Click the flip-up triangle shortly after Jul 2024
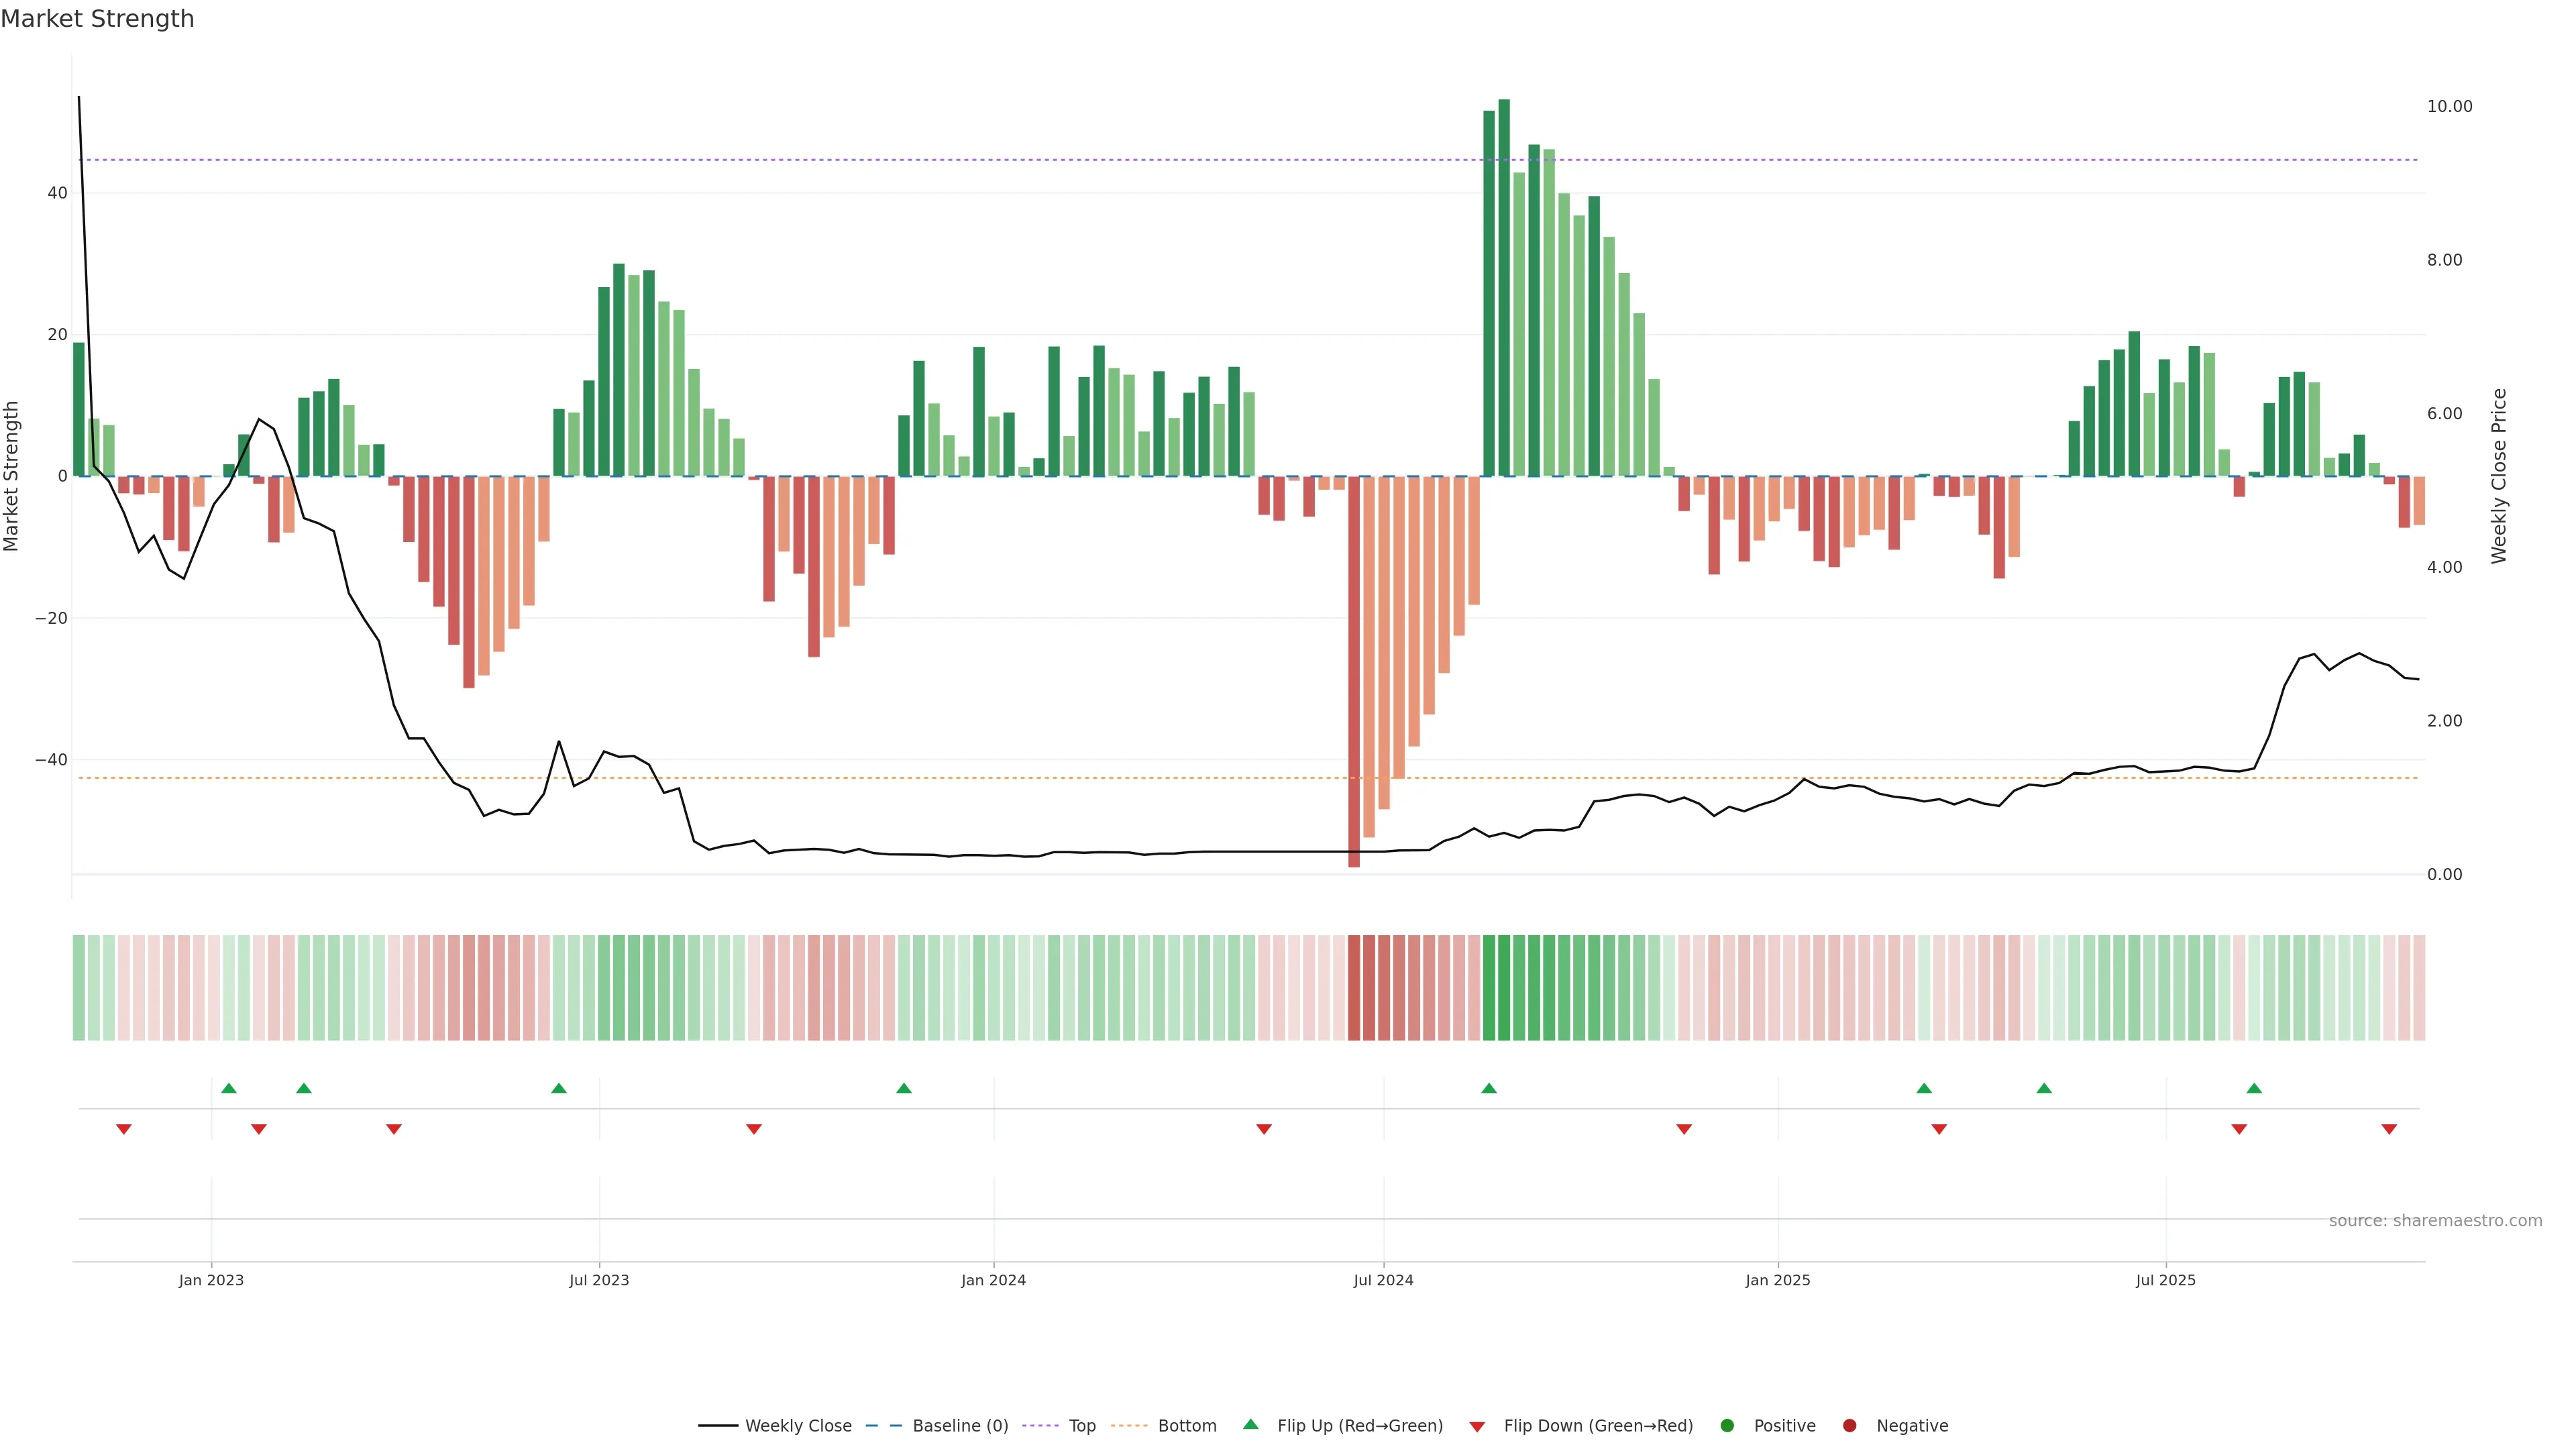Image resolution: width=2576 pixels, height=1449 pixels. tap(1489, 1088)
